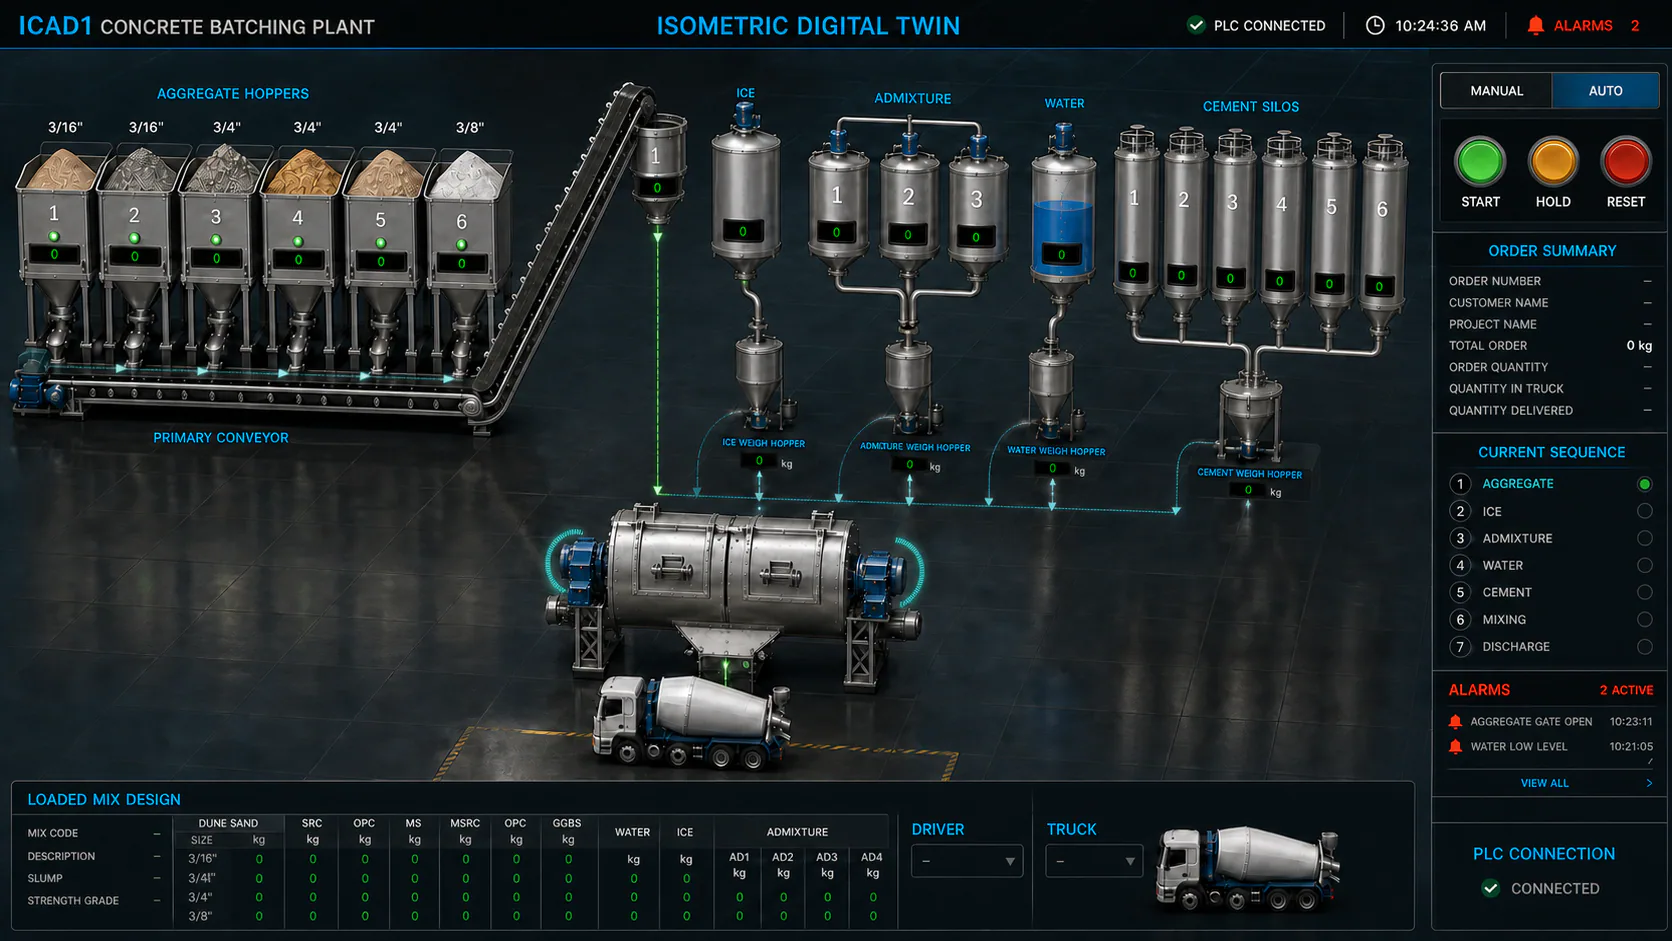Click the clock icon beside the time
Screen dimensions: 1672x941
point(1375,26)
